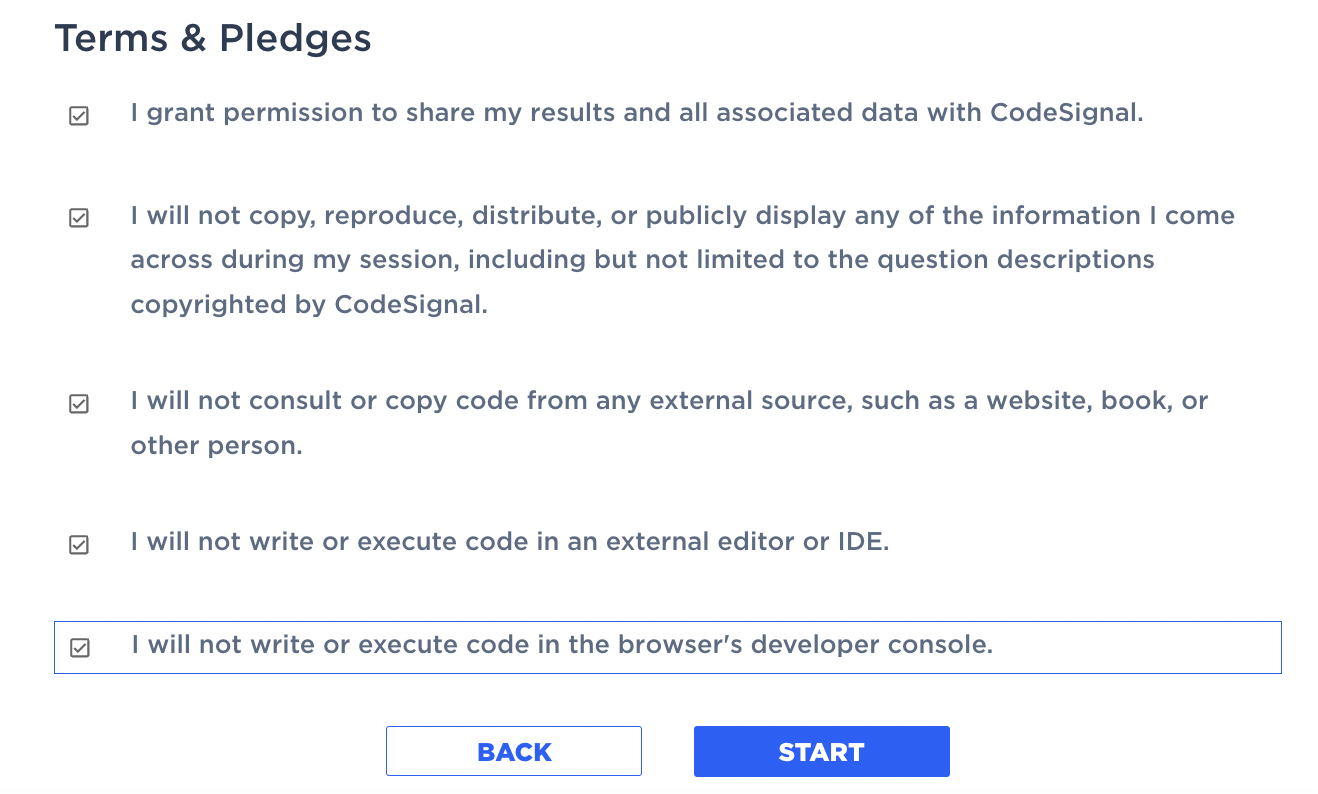Image resolution: width=1318 pixels, height=794 pixels.
Task: Uncheck the share results permission checkbox
Action: (x=79, y=116)
